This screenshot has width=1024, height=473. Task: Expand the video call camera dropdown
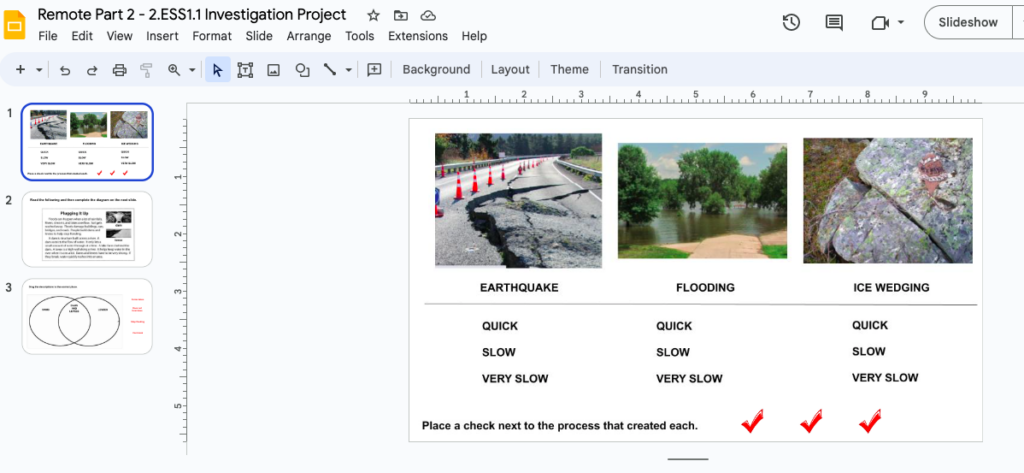[901, 22]
